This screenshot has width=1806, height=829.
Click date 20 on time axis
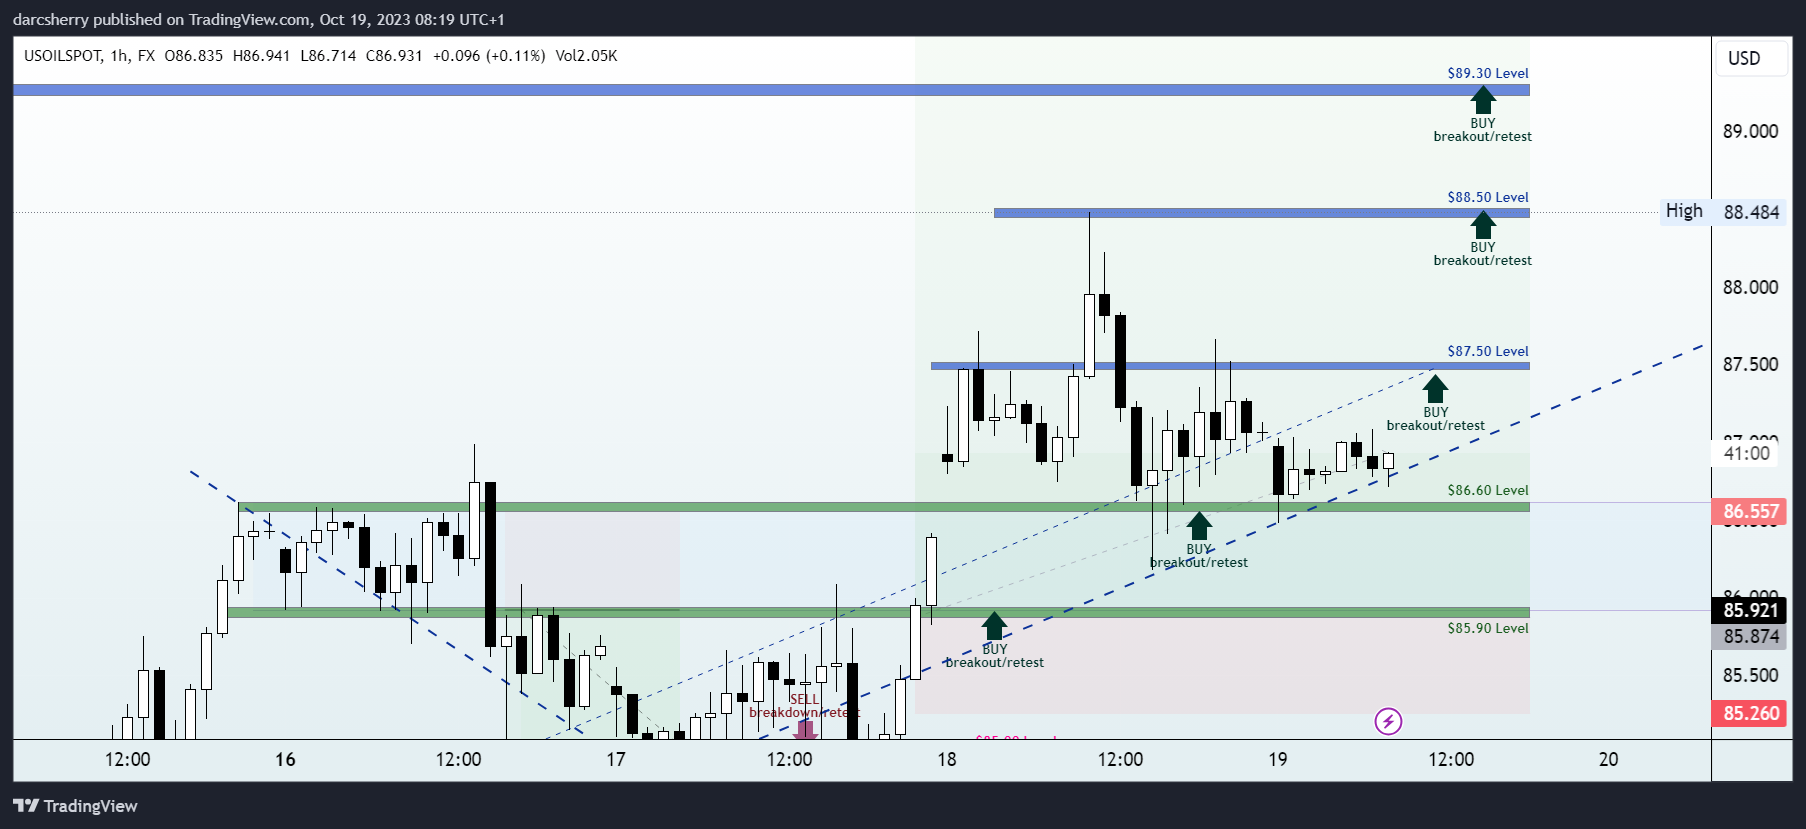tap(1608, 759)
